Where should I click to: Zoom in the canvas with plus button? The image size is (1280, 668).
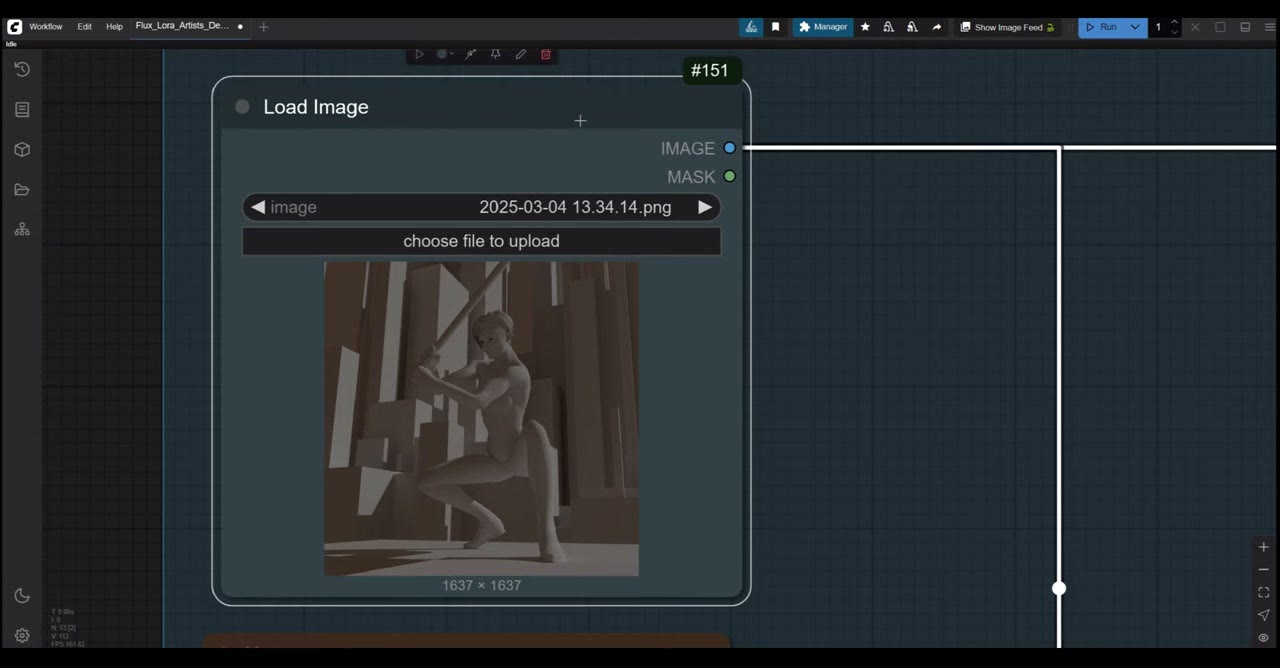(x=1264, y=547)
